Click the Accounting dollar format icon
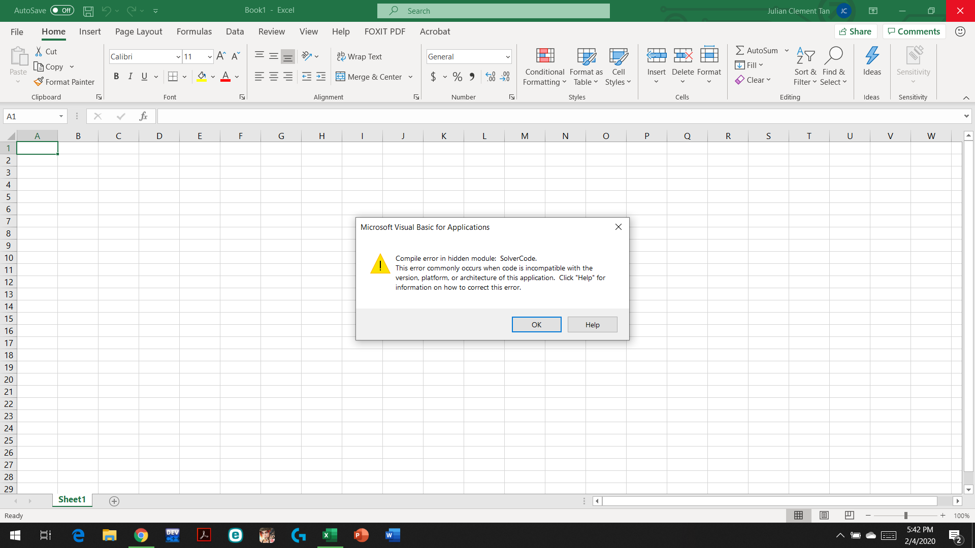 point(433,77)
